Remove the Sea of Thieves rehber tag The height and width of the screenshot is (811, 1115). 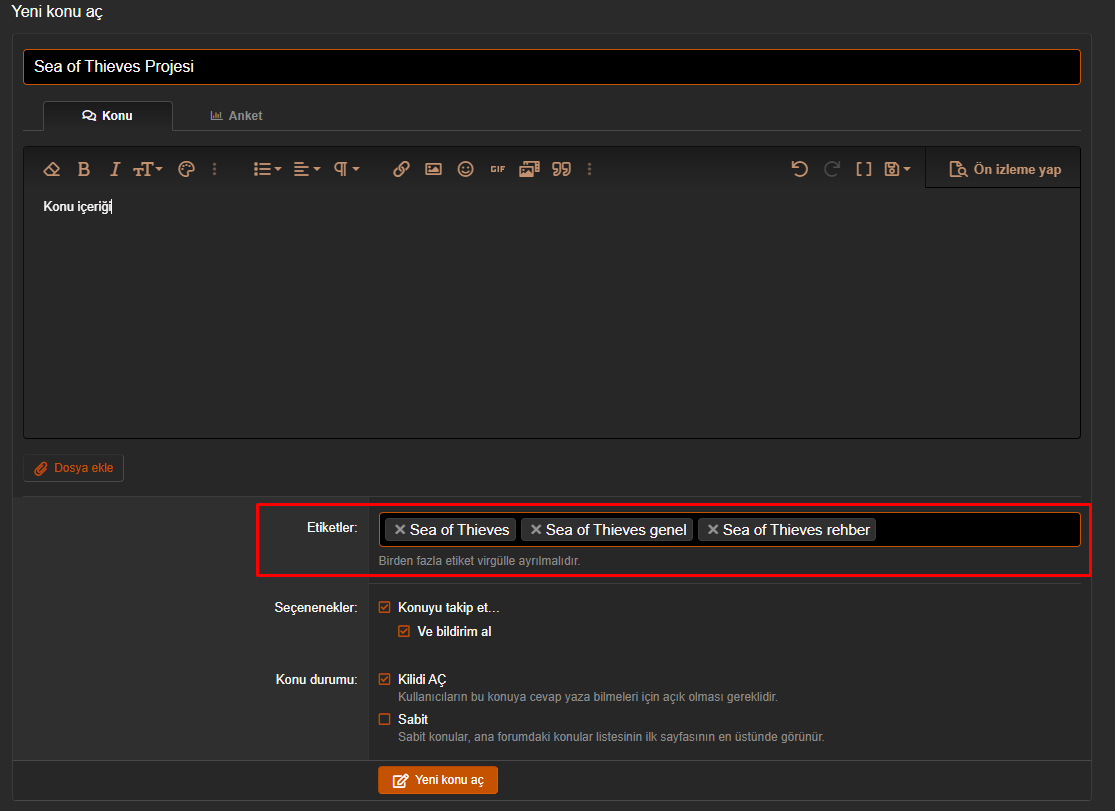pyautogui.click(x=713, y=530)
